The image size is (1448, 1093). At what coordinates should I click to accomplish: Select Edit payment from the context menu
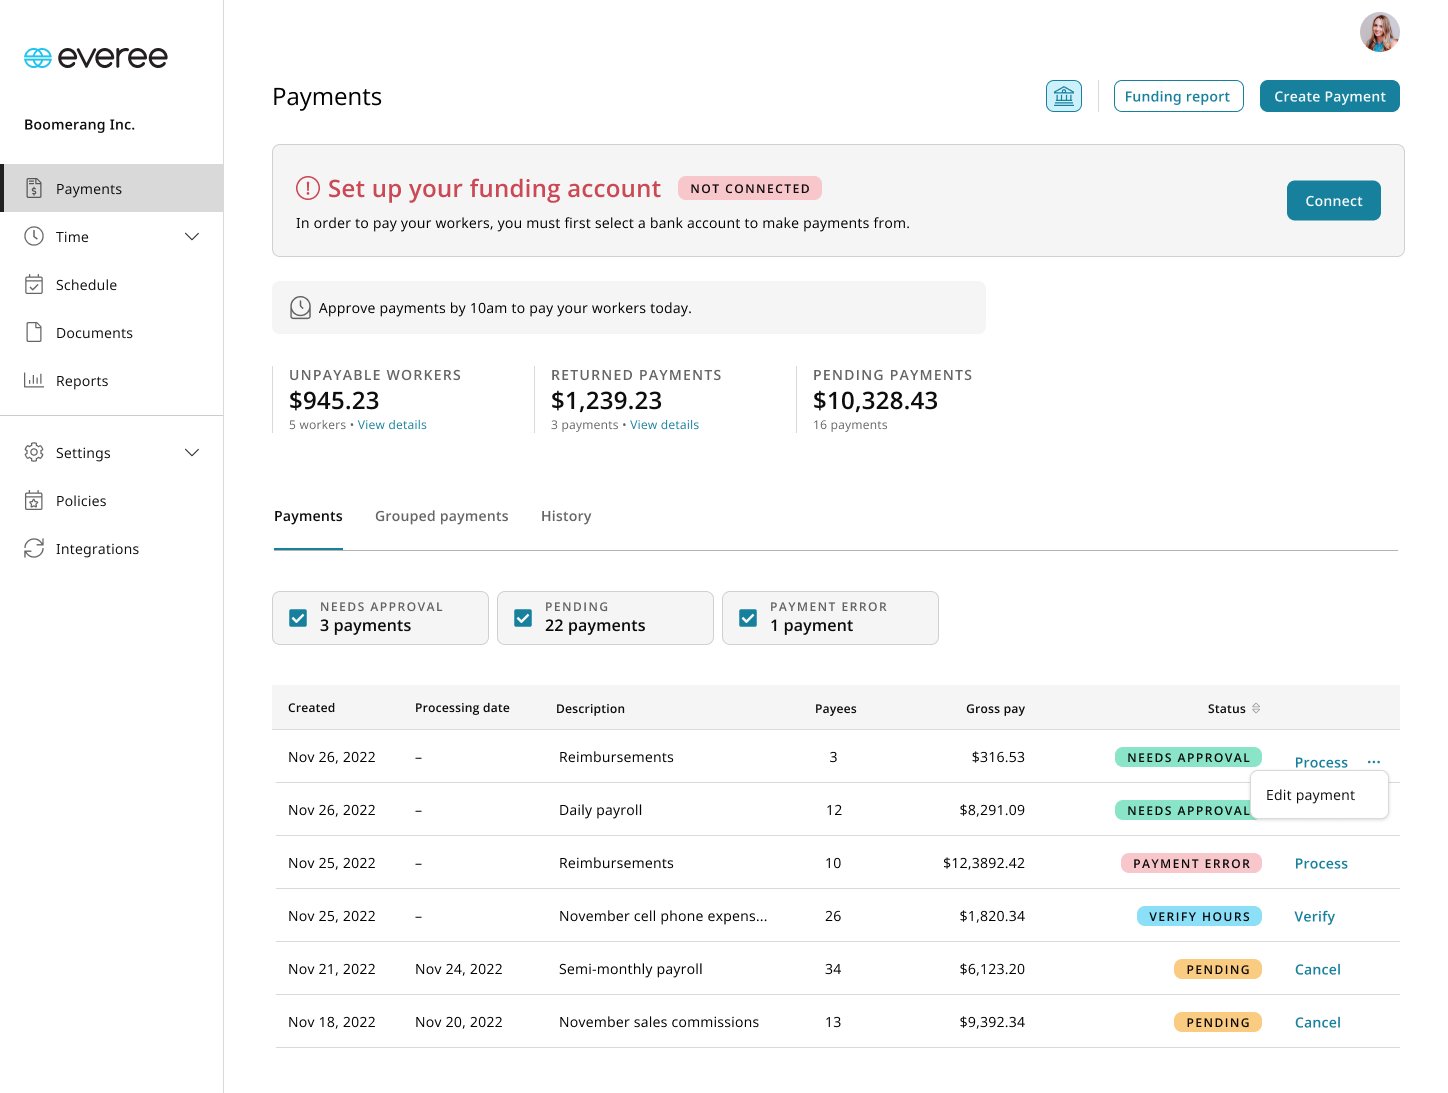(x=1310, y=794)
